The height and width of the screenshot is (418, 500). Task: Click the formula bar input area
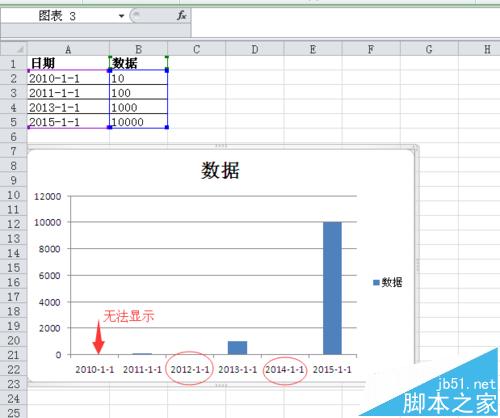click(345, 23)
